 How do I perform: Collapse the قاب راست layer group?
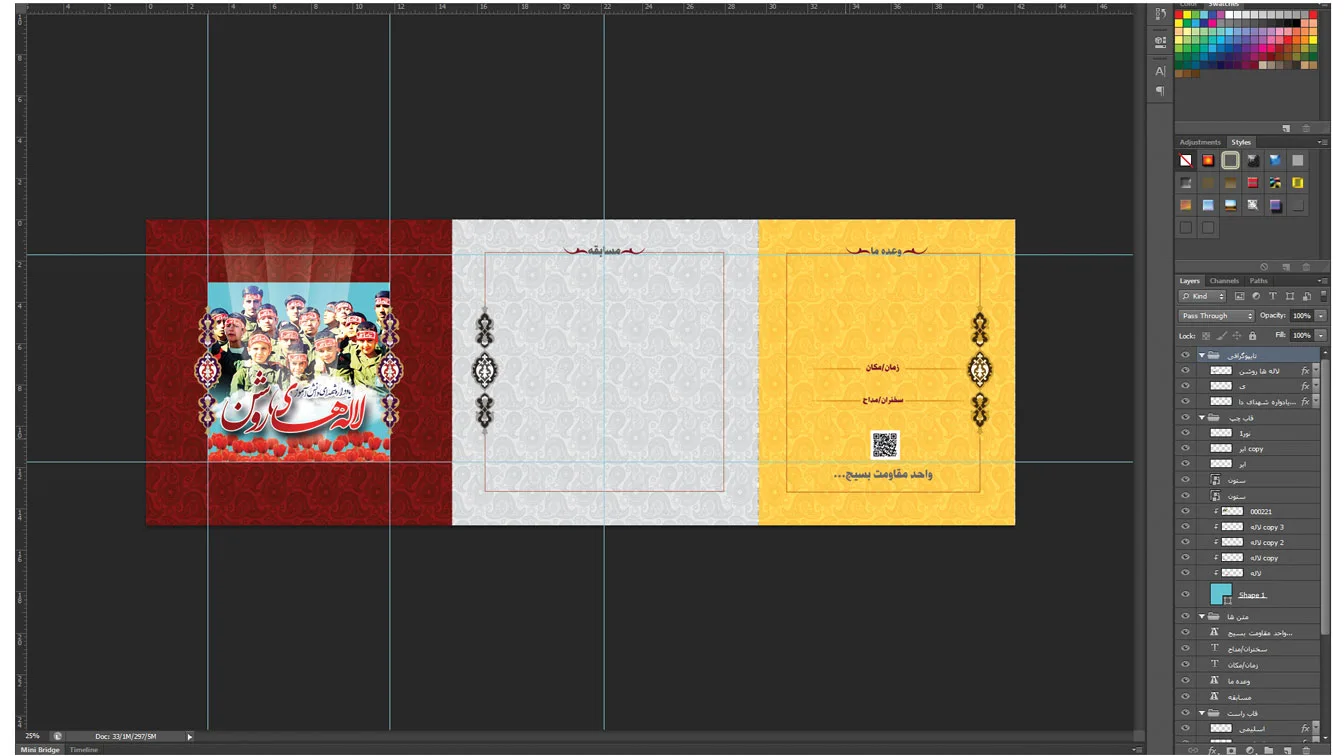pyautogui.click(x=1202, y=713)
